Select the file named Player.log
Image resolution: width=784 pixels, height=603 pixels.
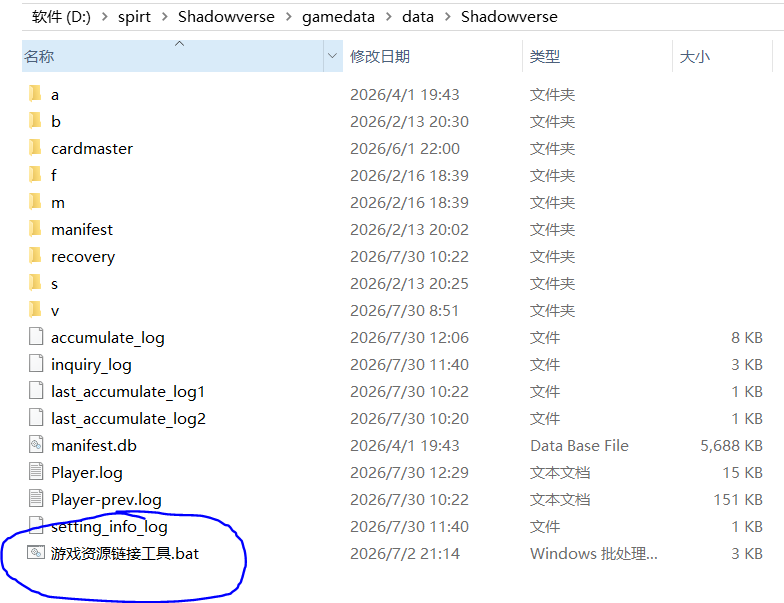pyautogui.click(x=86, y=472)
